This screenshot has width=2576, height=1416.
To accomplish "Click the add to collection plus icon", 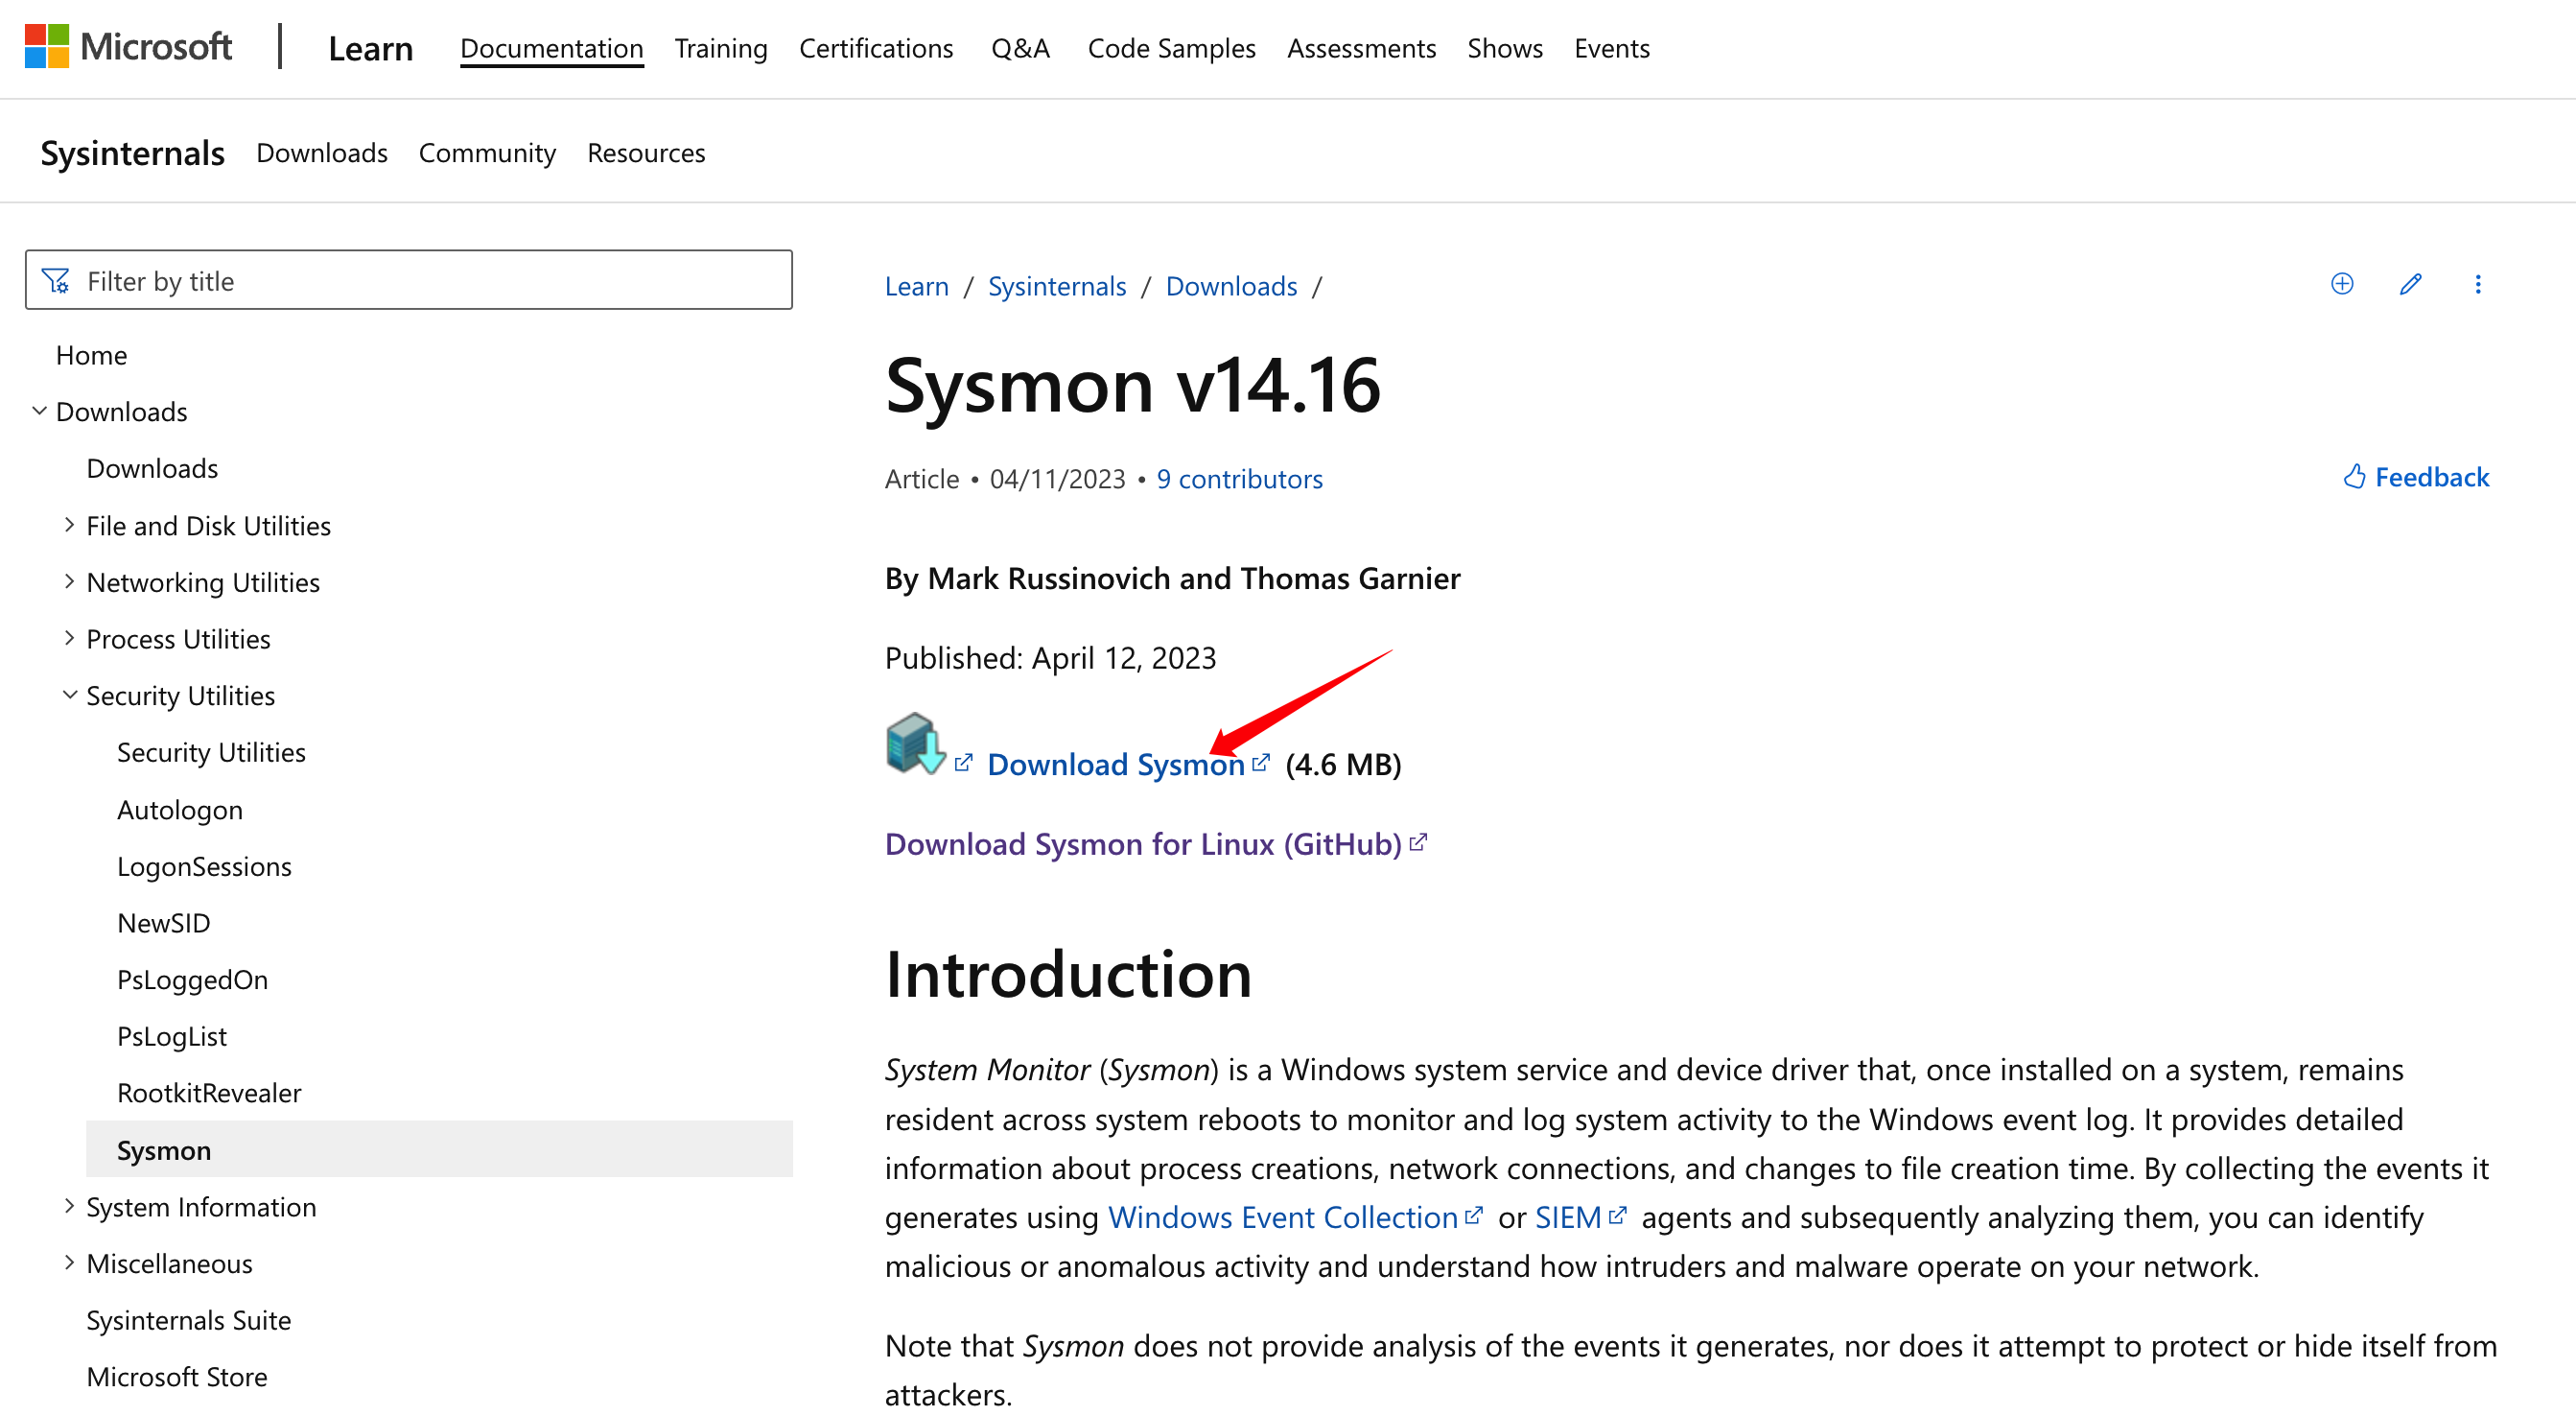I will pos(2341,284).
